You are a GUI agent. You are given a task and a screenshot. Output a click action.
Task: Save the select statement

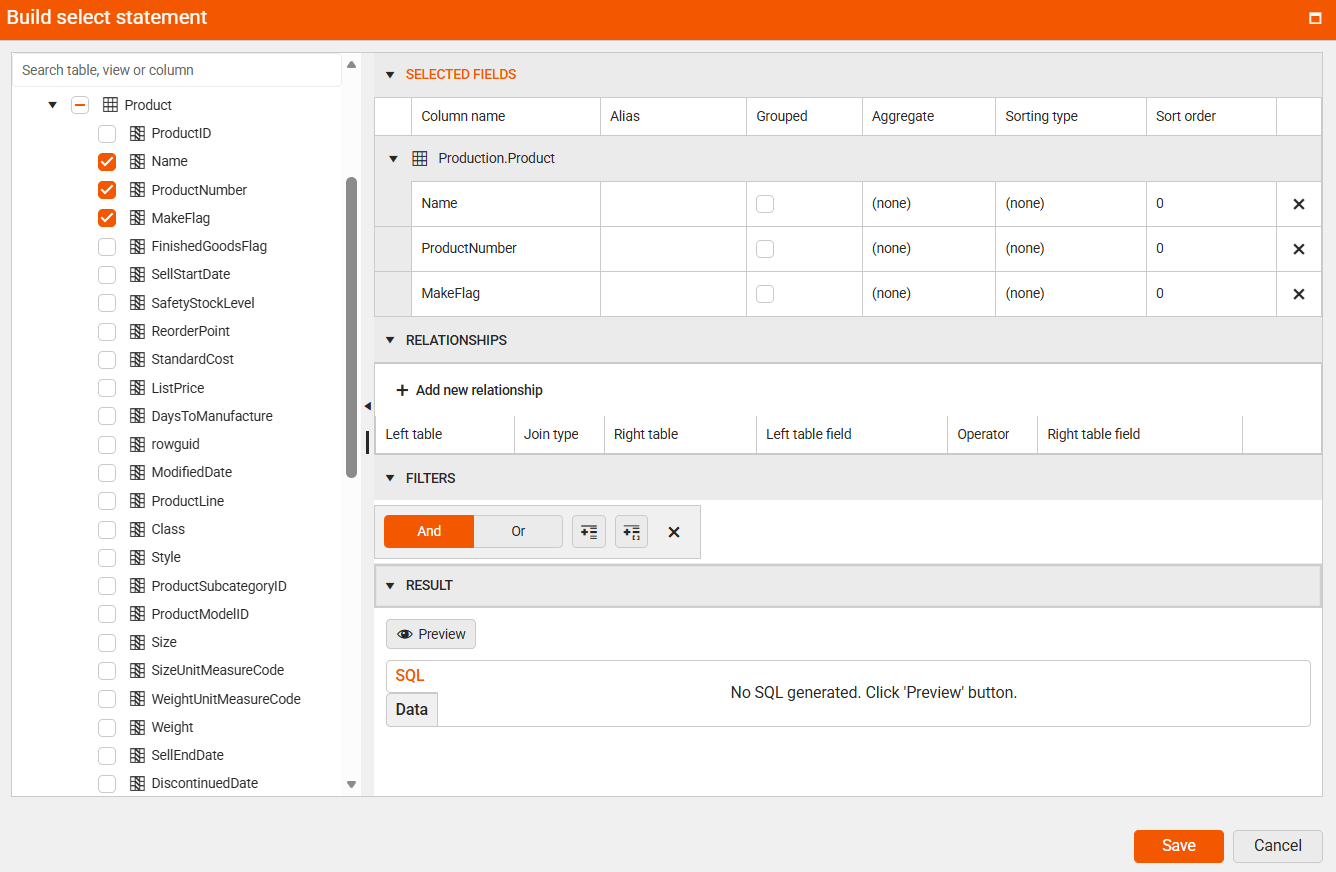[x=1178, y=846]
